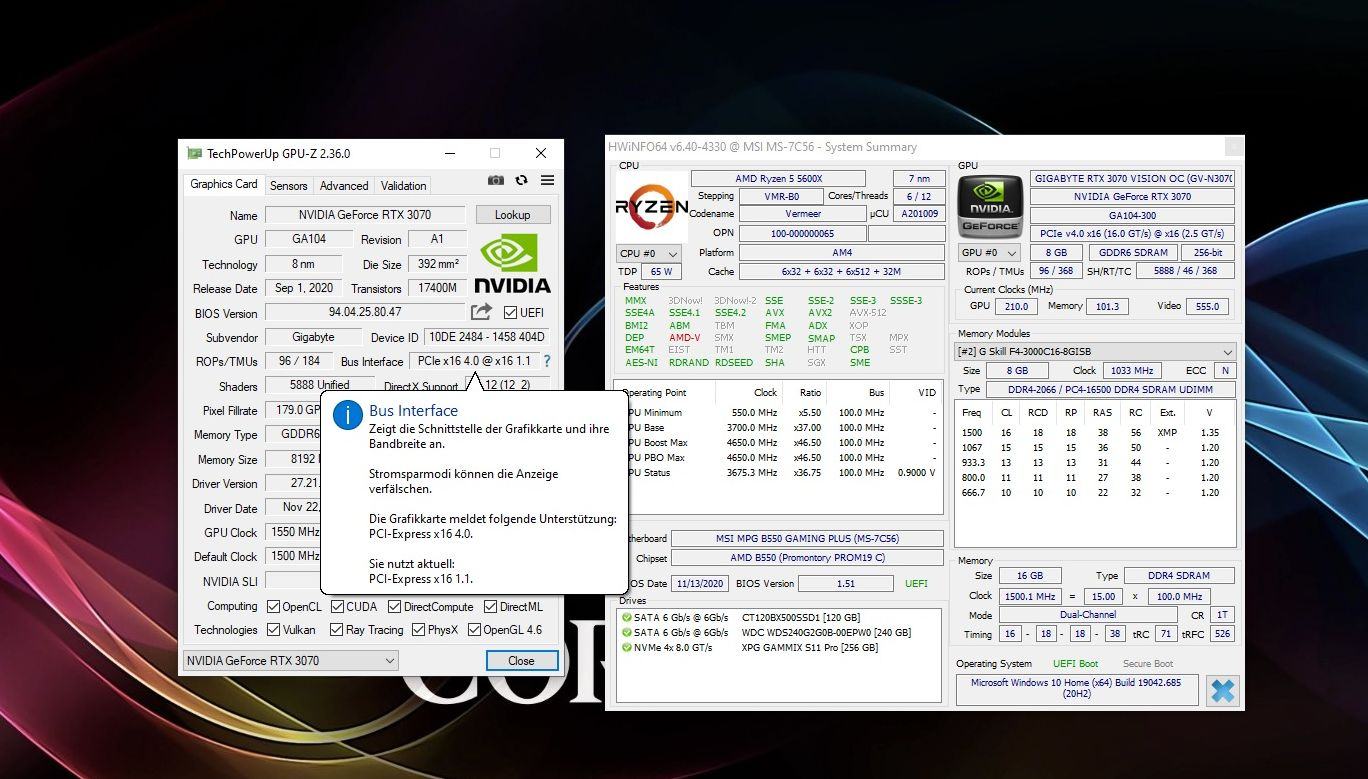Click the DDR4-2066 / PC4-16500 memory type field
1368x779 pixels.
point(1110,389)
